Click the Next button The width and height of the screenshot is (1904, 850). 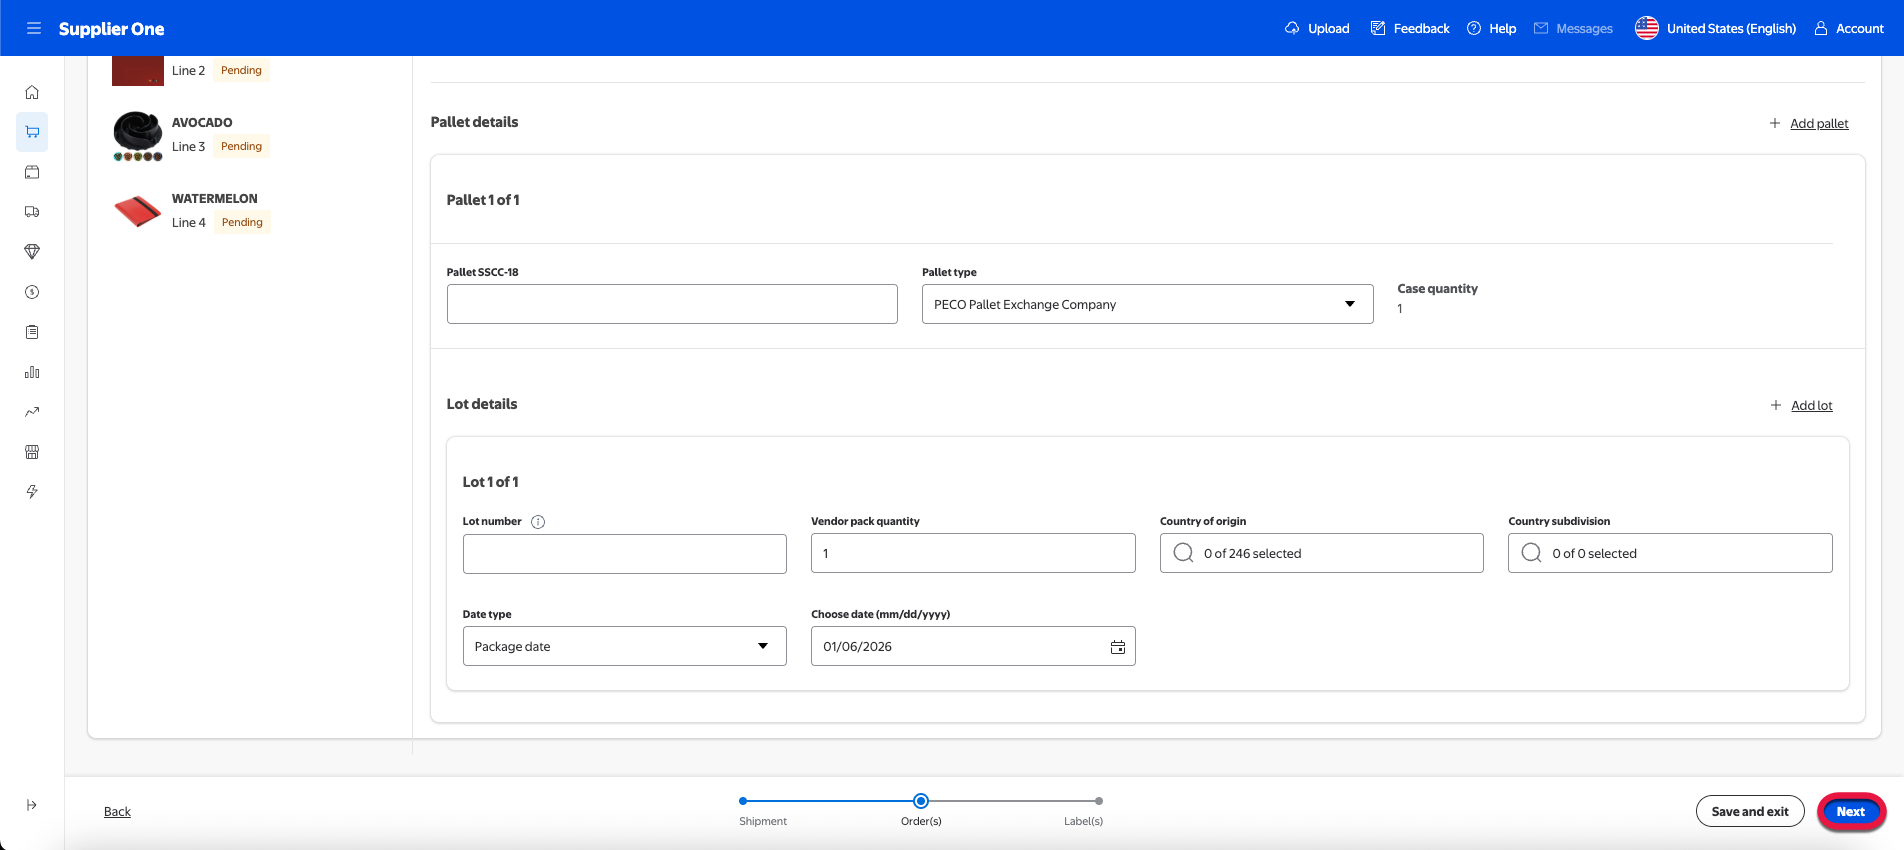point(1850,811)
